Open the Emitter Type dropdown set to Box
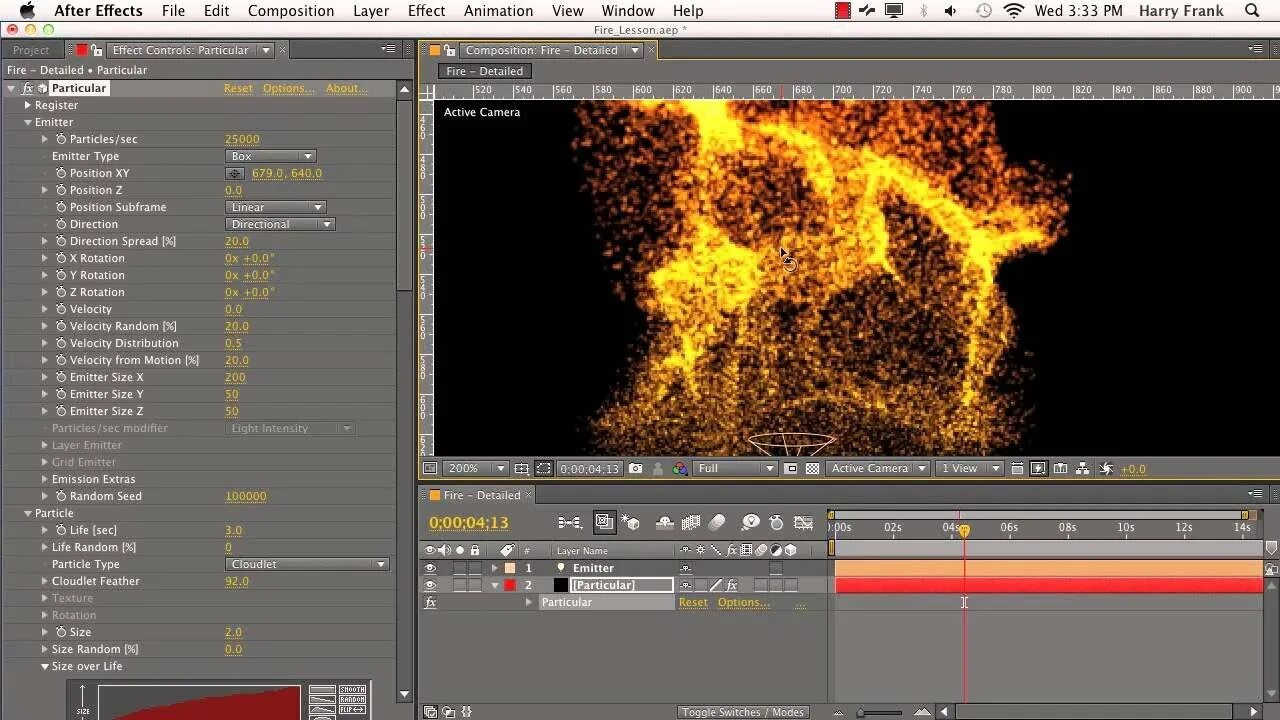1280x720 pixels. tap(271, 156)
